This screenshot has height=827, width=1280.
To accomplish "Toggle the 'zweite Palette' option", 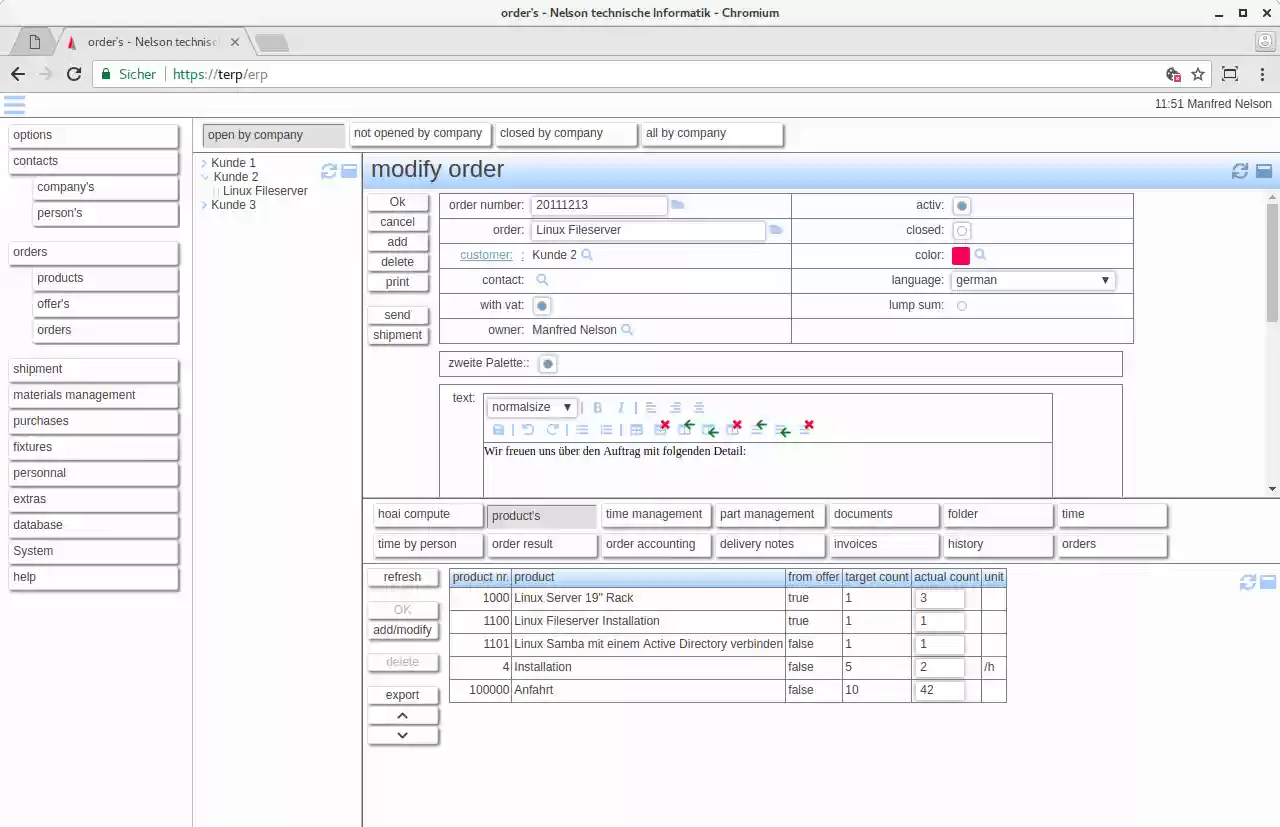I will pos(547,363).
